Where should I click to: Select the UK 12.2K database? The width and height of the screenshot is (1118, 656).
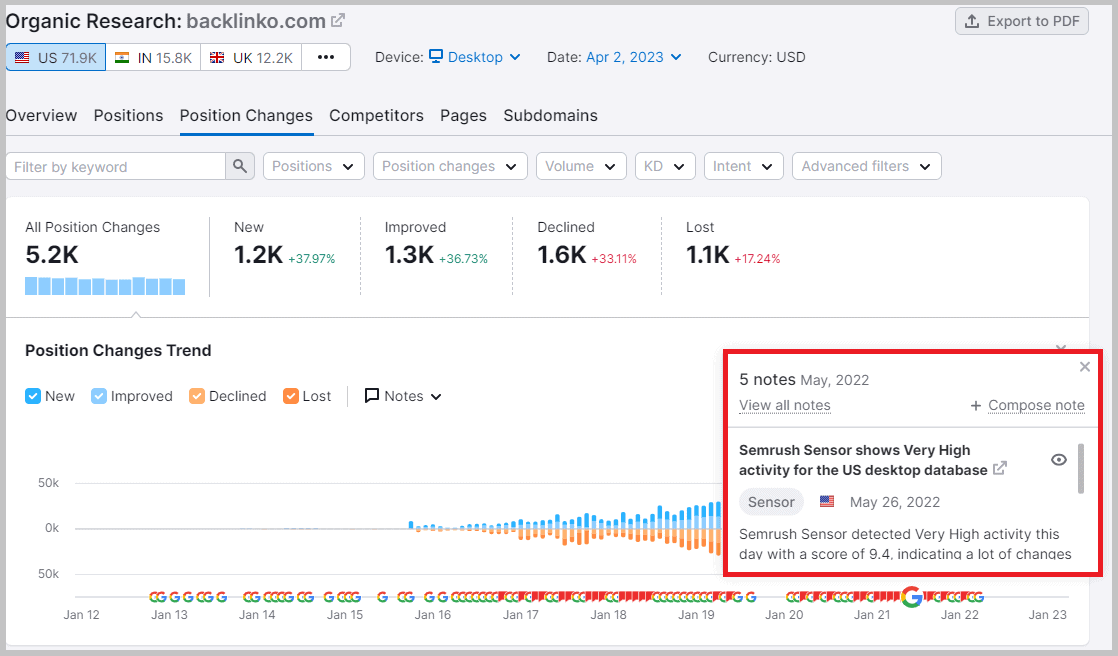tap(251, 58)
